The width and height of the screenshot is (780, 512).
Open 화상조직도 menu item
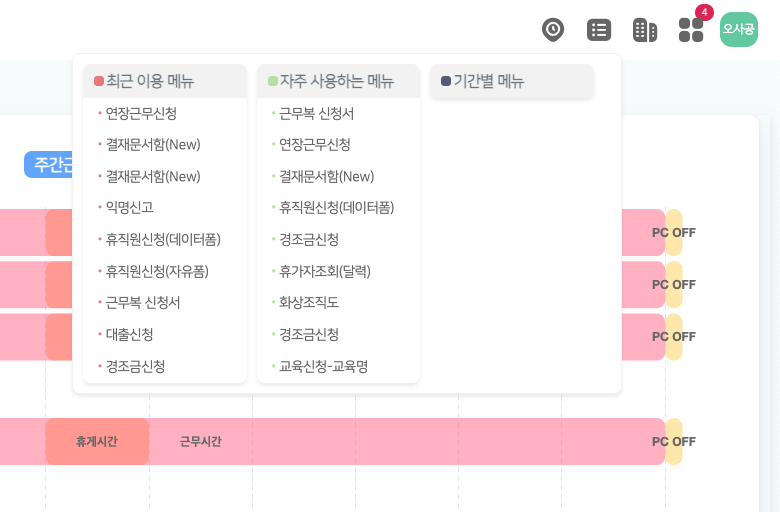tap(309, 301)
